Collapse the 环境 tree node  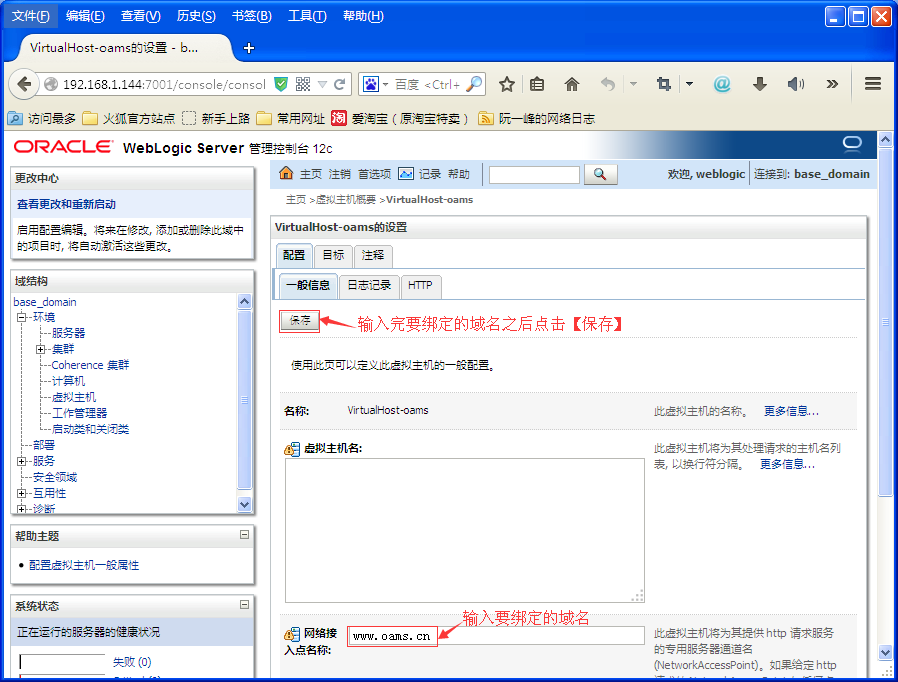[22, 317]
